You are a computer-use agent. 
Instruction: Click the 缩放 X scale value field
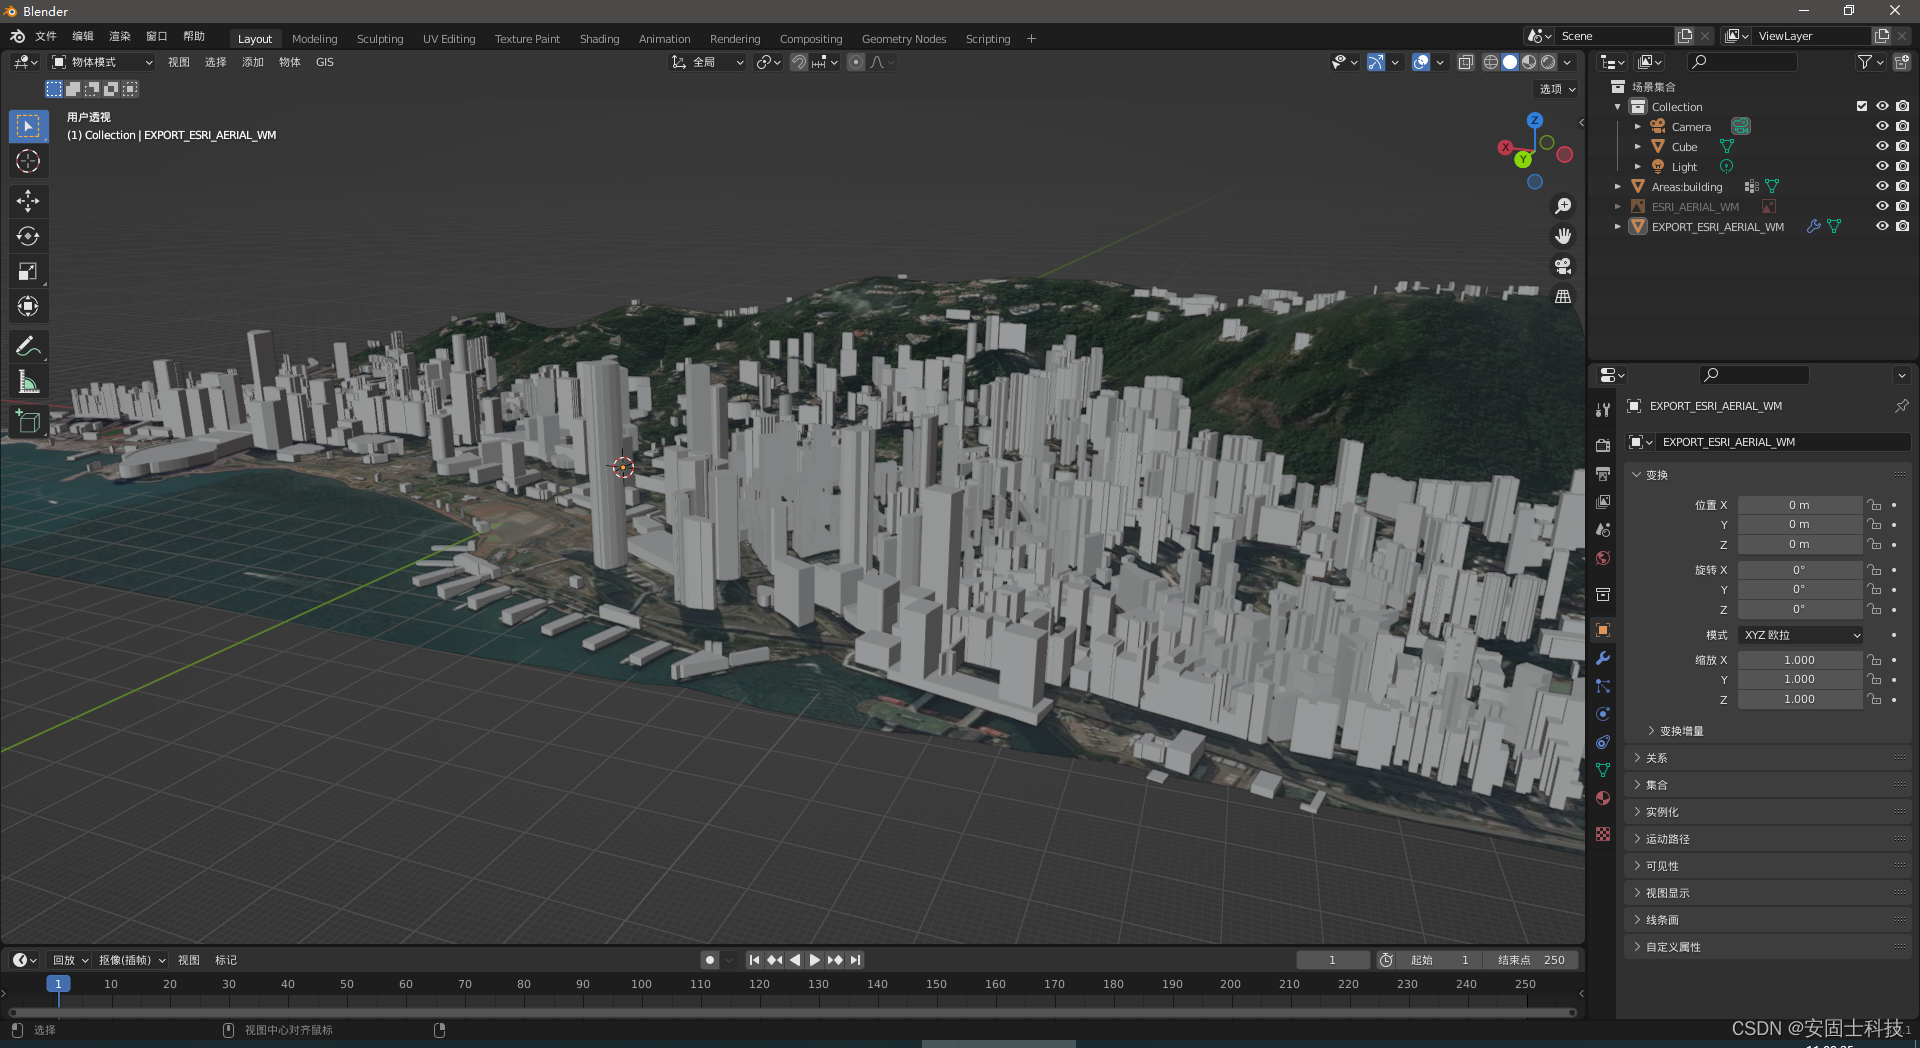1799,660
